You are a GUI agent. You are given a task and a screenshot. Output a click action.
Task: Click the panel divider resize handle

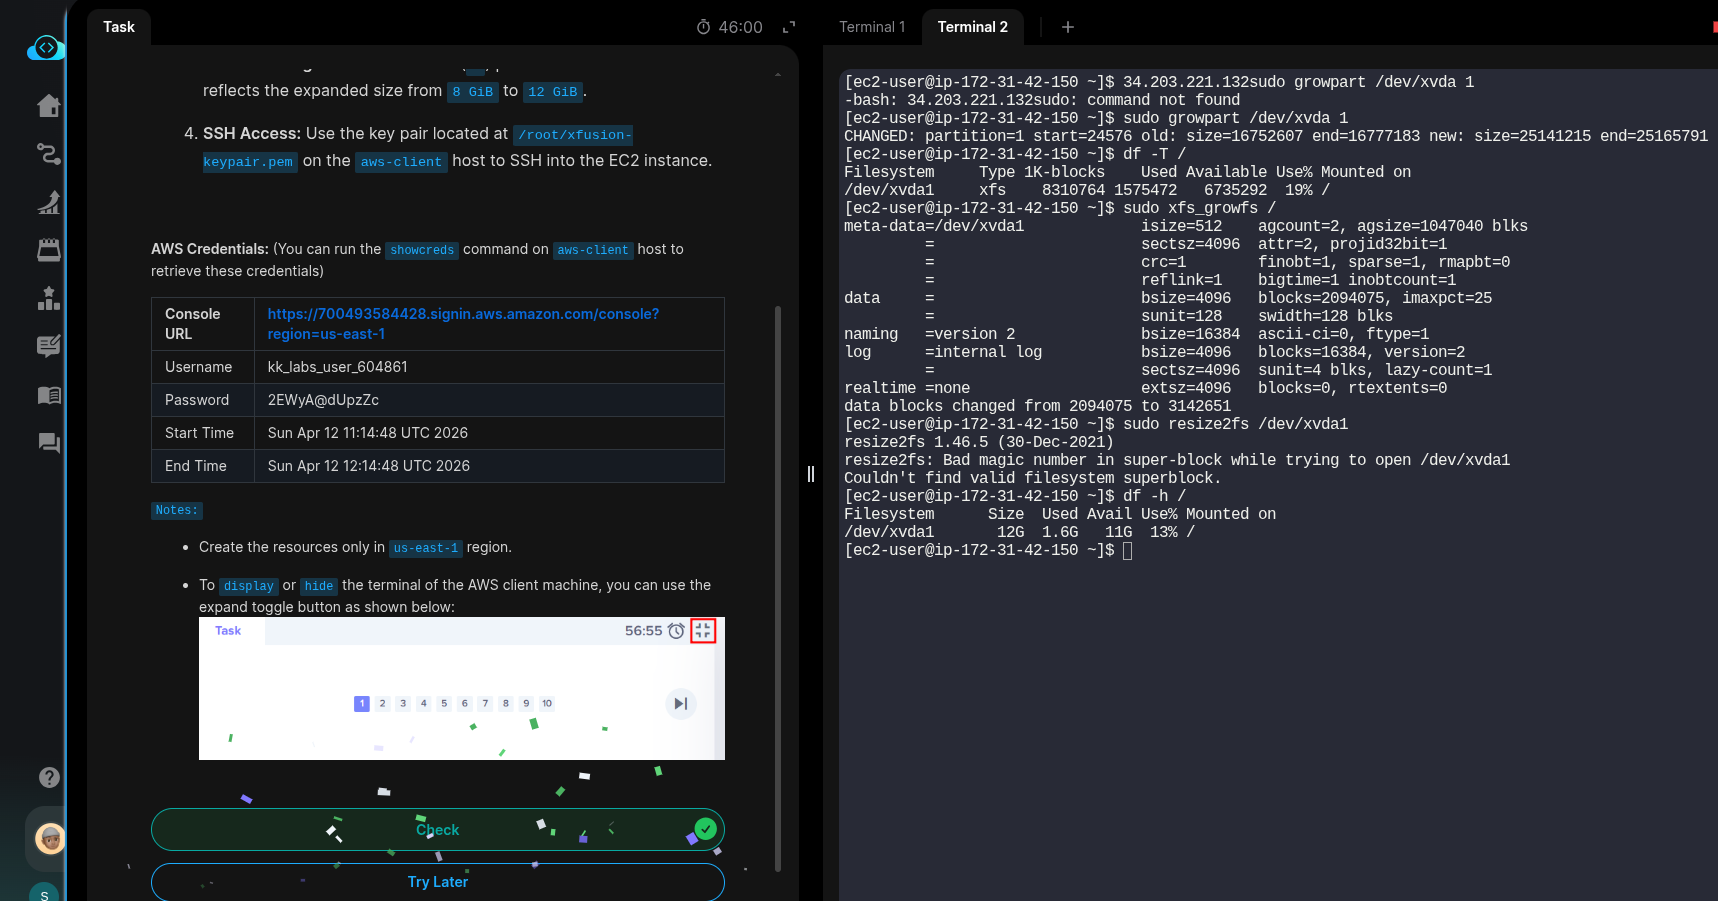tap(811, 474)
